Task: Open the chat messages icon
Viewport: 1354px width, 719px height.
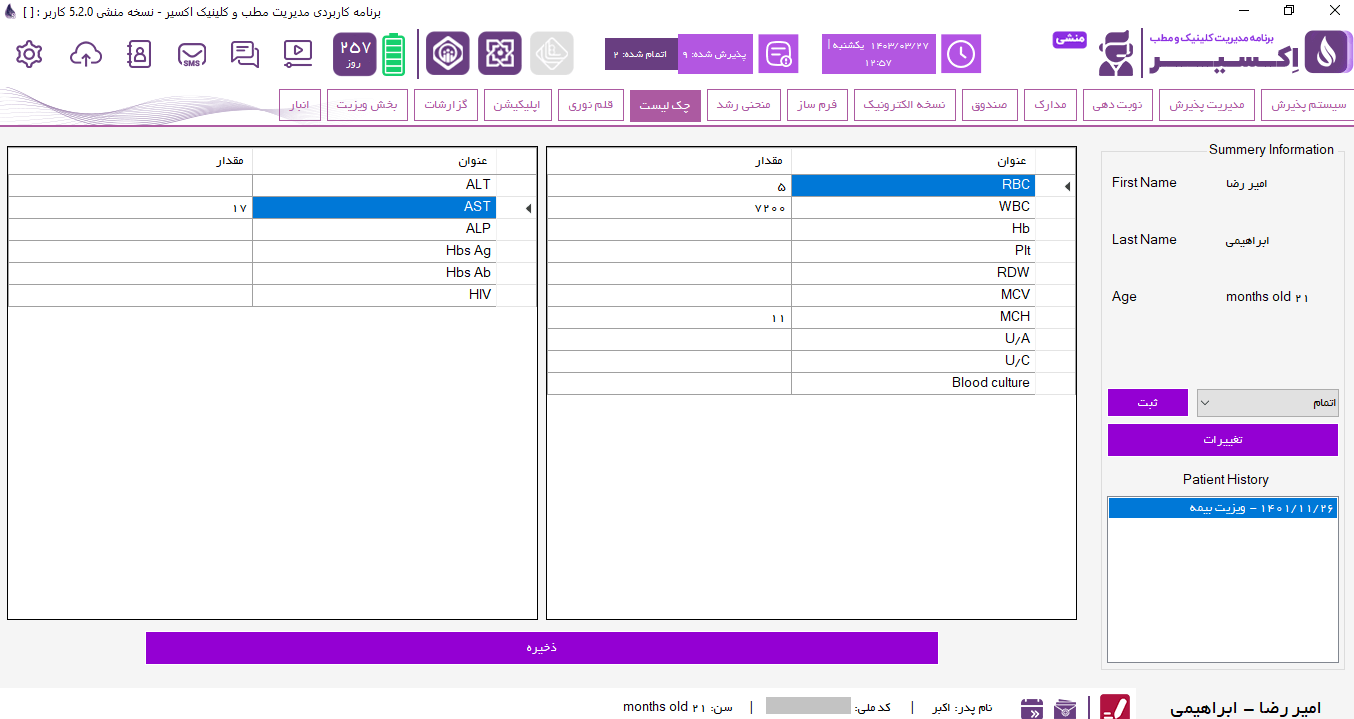Action: 245,54
